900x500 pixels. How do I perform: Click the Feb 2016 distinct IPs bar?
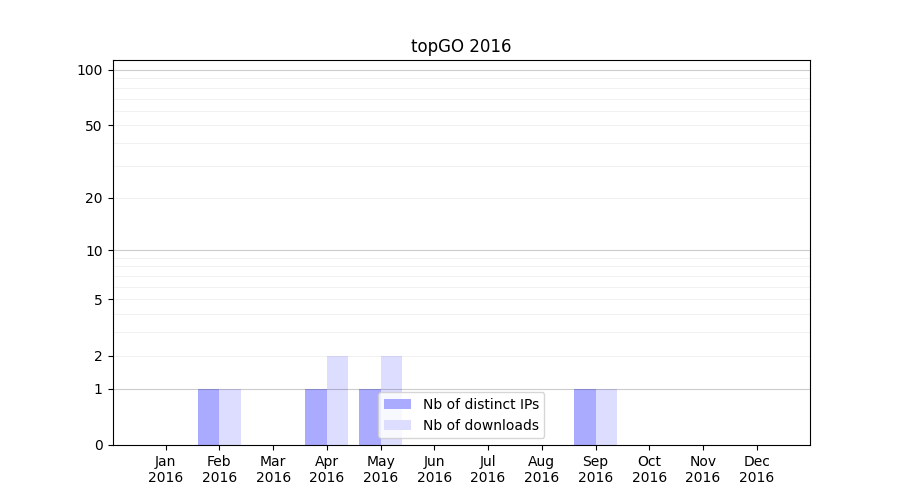[x=208, y=417]
